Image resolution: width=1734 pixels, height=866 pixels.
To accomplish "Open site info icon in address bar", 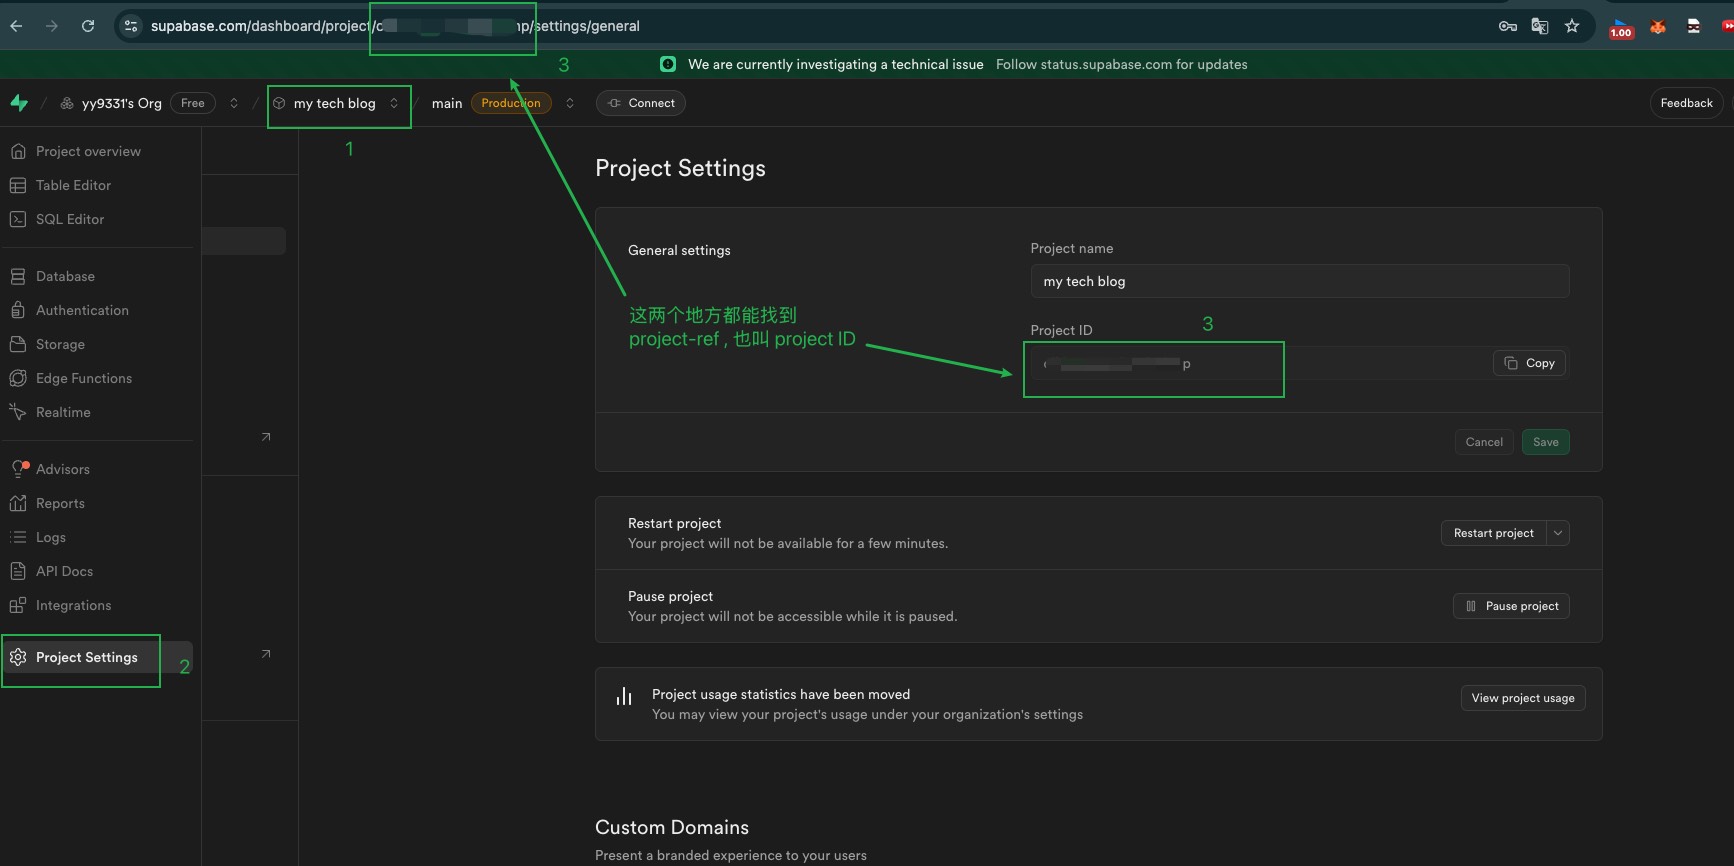I will [x=131, y=26].
